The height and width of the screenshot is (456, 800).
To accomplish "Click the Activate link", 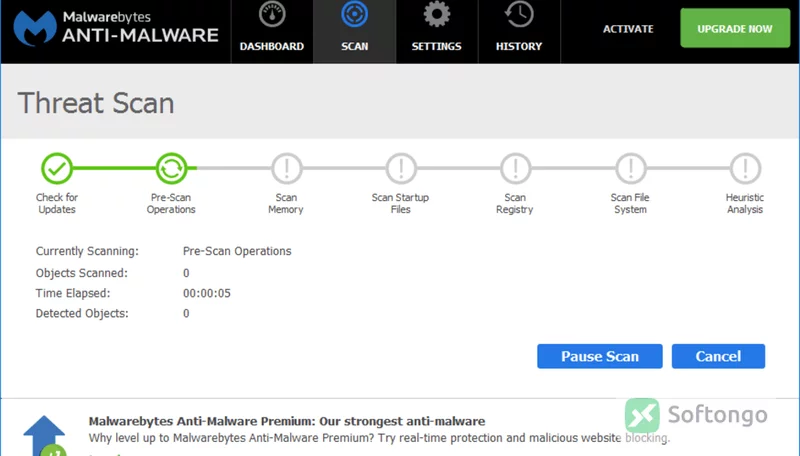I will coord(628,29).
